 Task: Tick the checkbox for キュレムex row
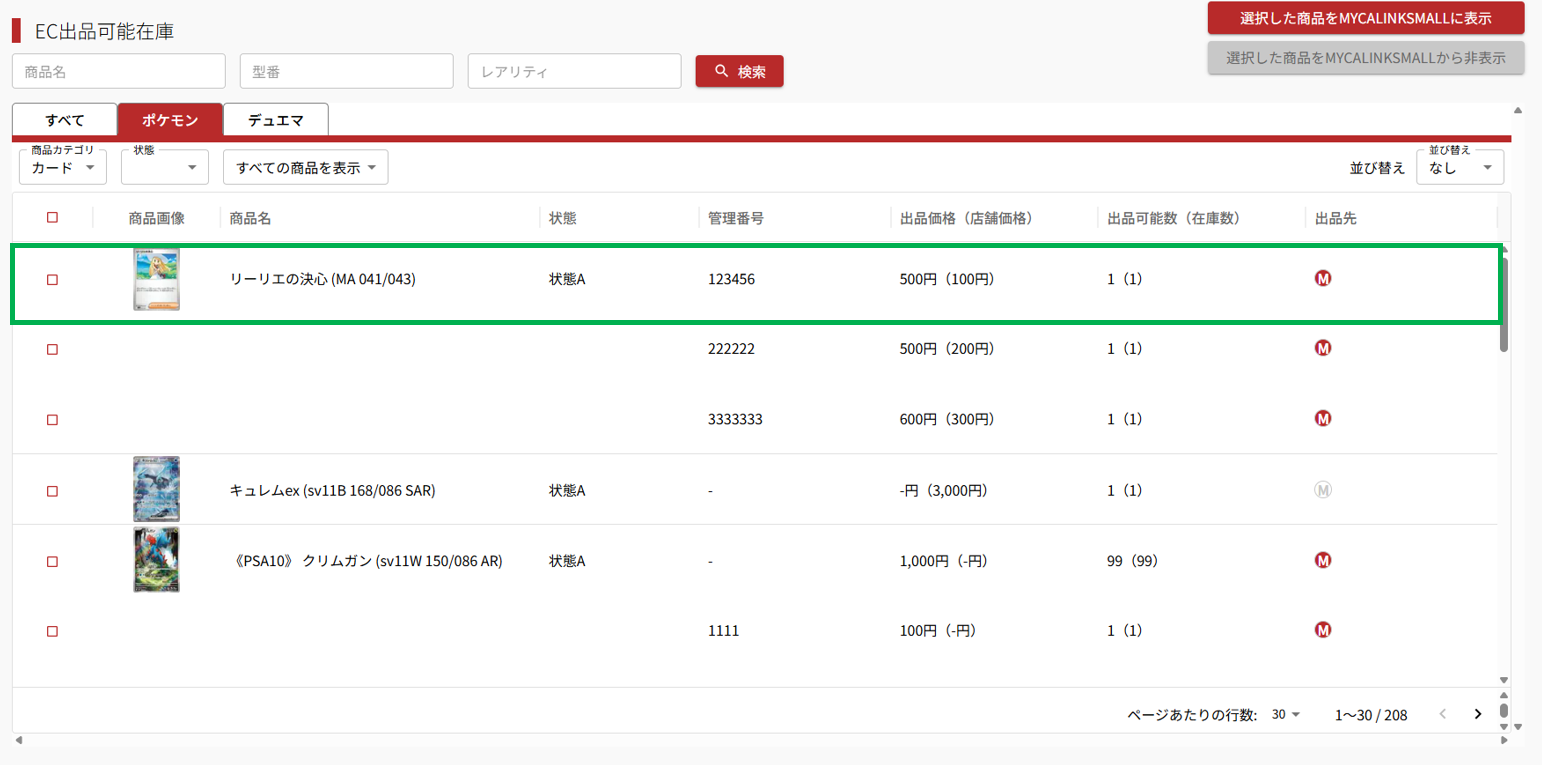tap(53, 491)
